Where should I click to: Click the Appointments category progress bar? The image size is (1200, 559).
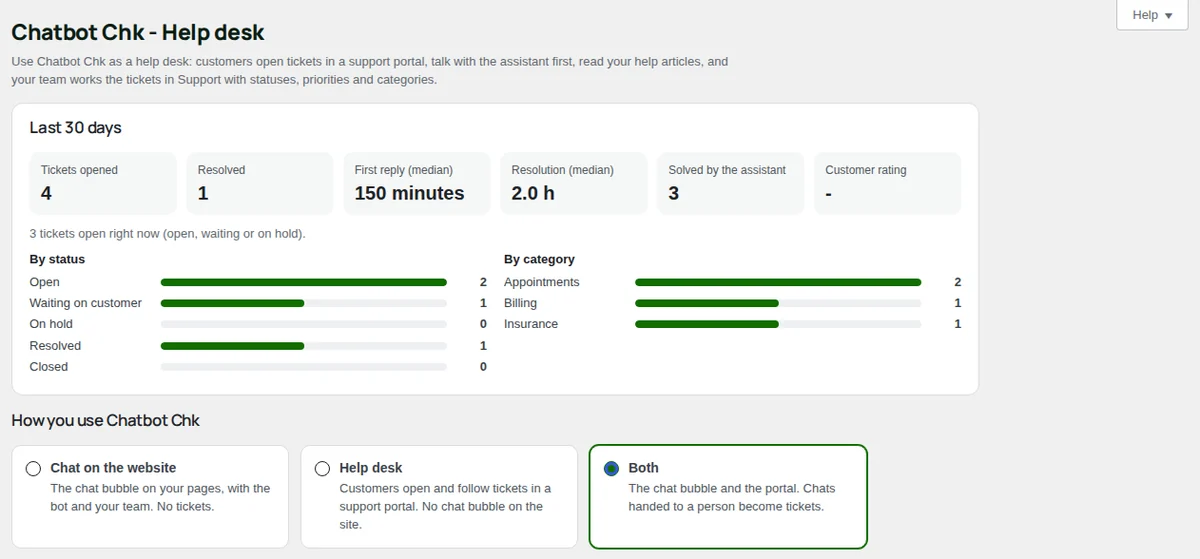pyautogui.click(x=778, y=282)
